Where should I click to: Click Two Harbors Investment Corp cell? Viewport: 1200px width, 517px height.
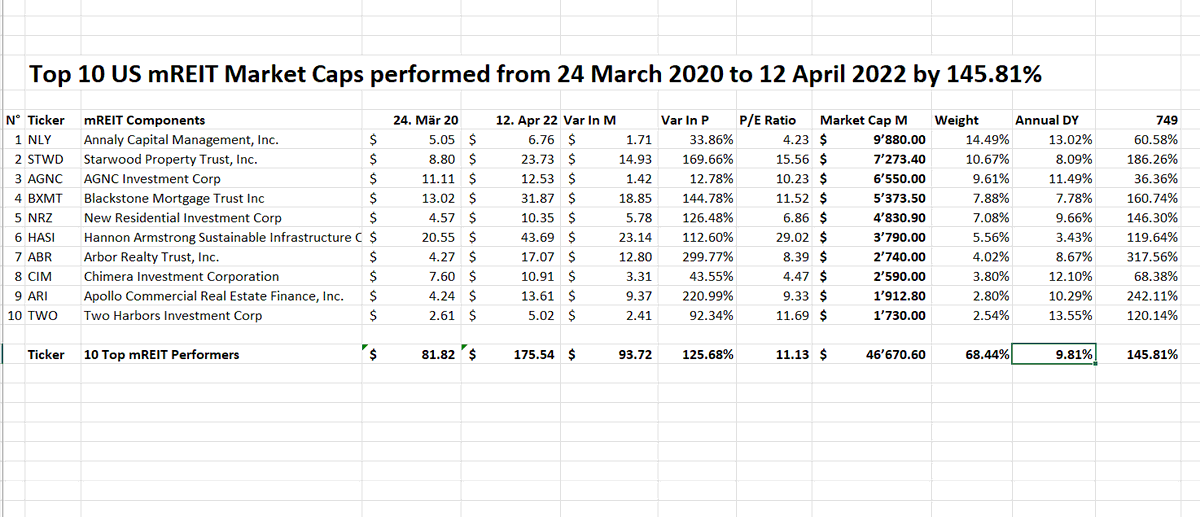173,315
